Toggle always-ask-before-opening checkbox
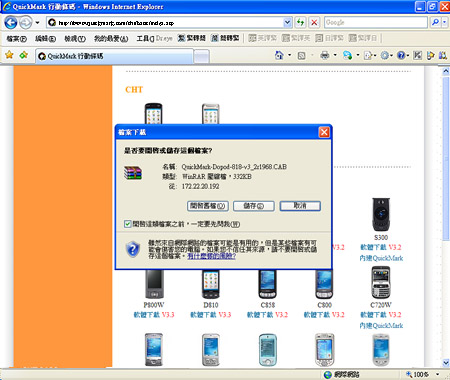450x380 pixels. 127,224
